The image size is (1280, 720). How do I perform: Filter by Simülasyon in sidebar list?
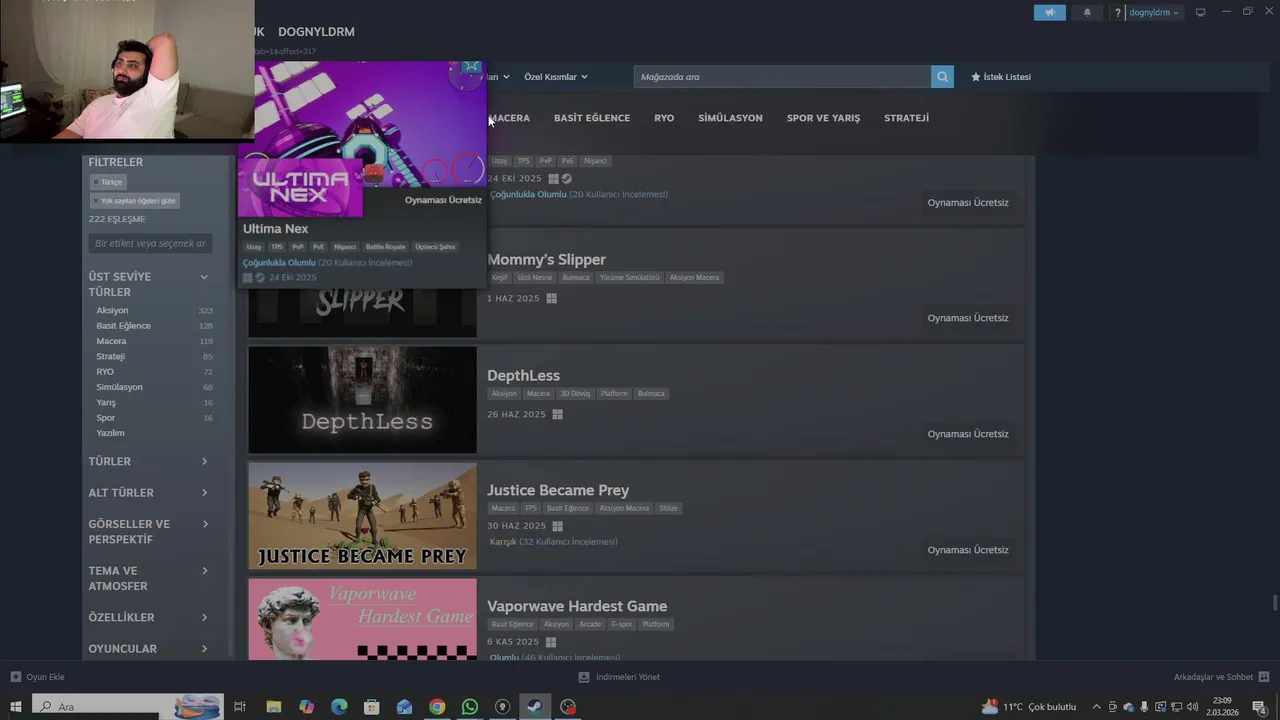coord(119,387)
